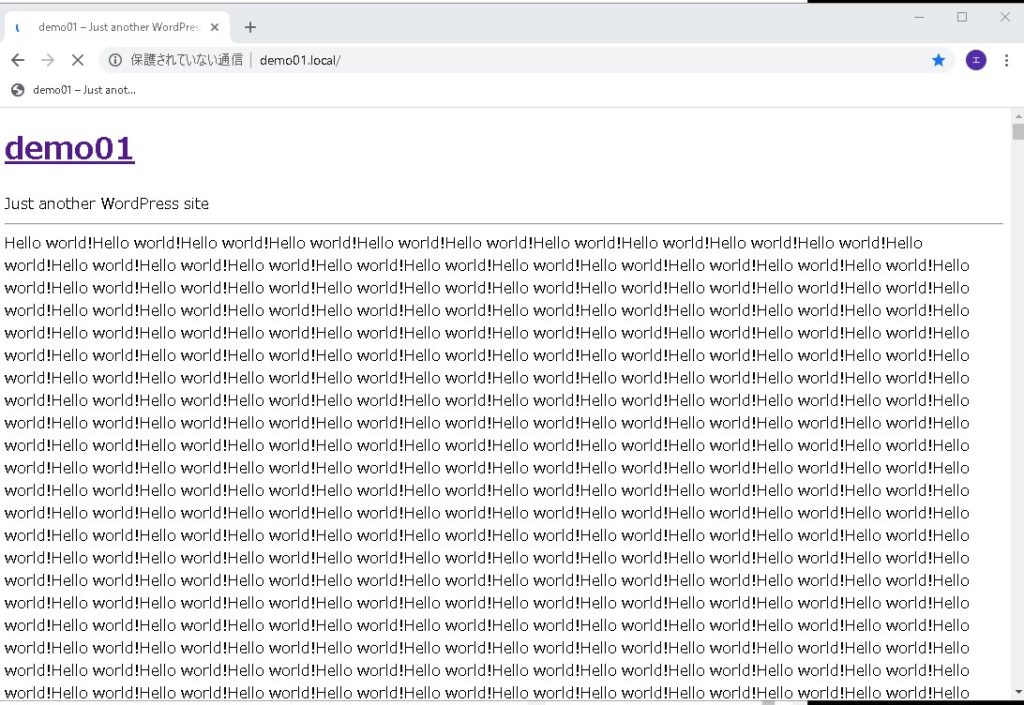
Task: Click the browser Back arrow button
Action: point(17,60)
